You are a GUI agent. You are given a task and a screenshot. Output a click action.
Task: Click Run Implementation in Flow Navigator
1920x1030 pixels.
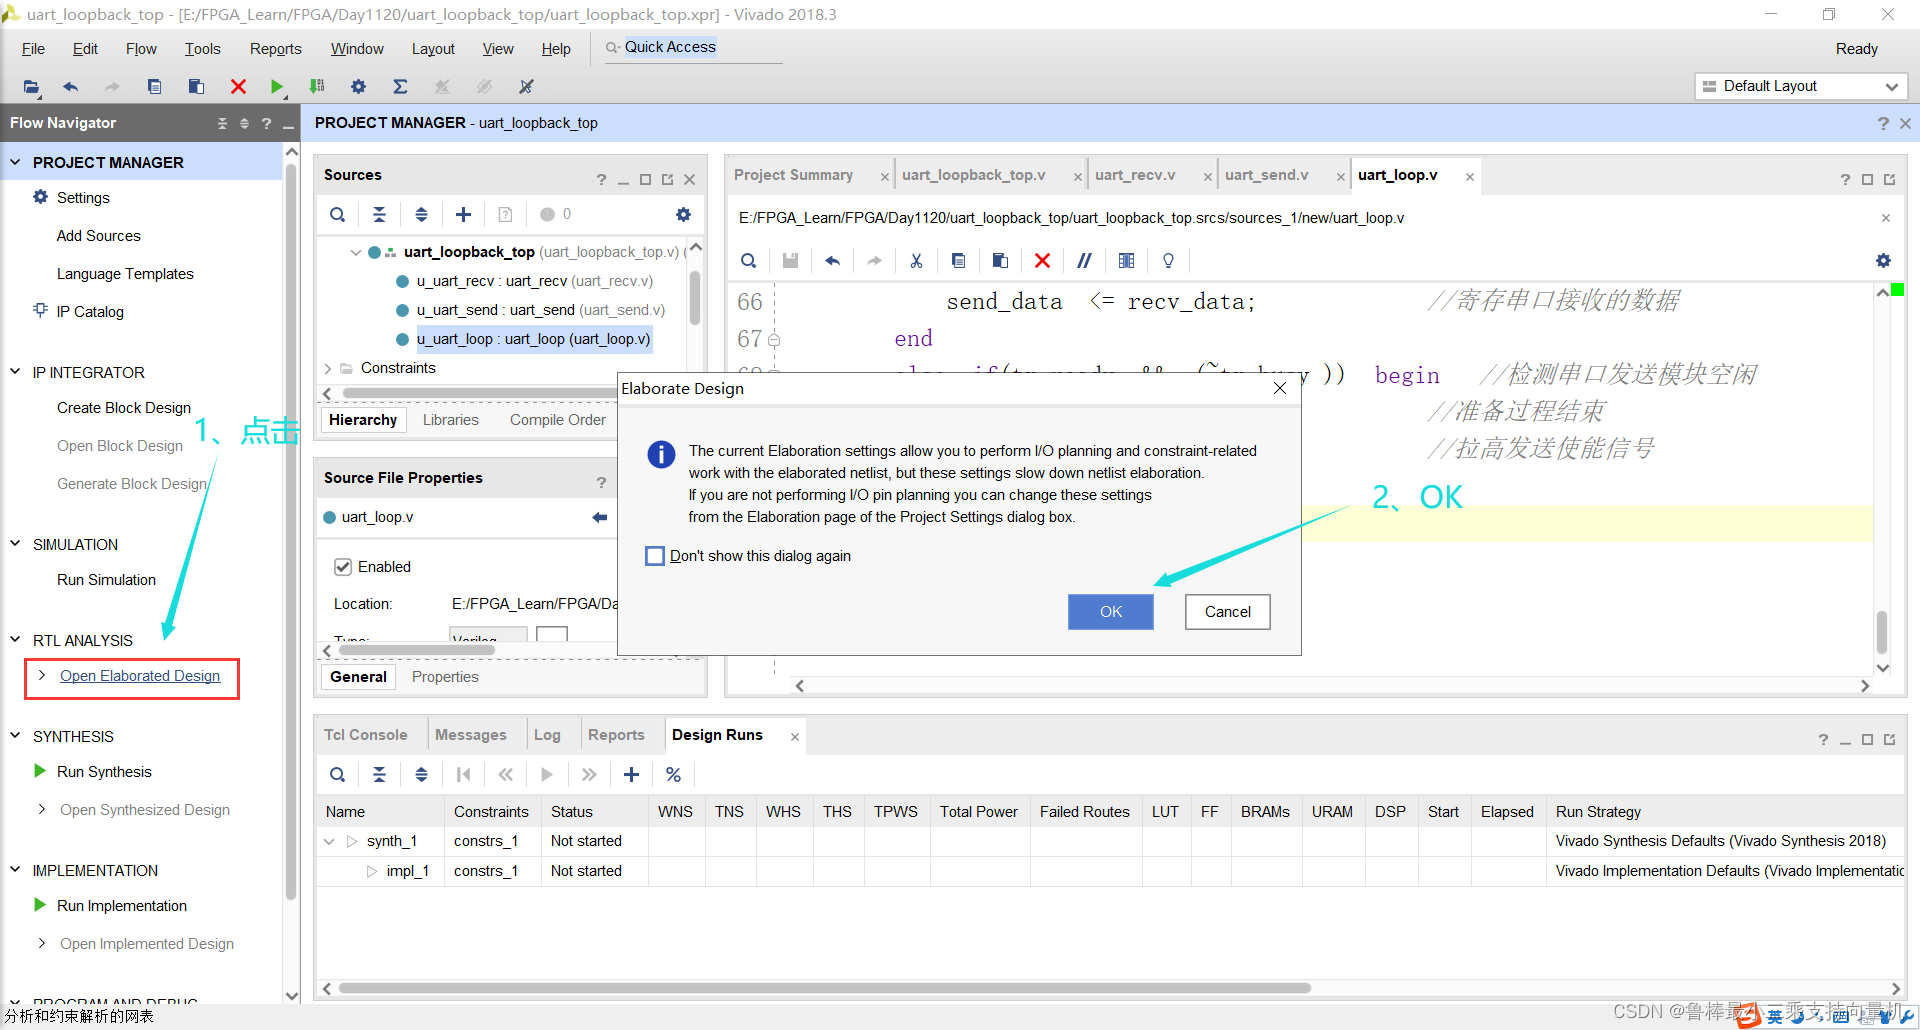pyautogui.click(x=122, y=906)
